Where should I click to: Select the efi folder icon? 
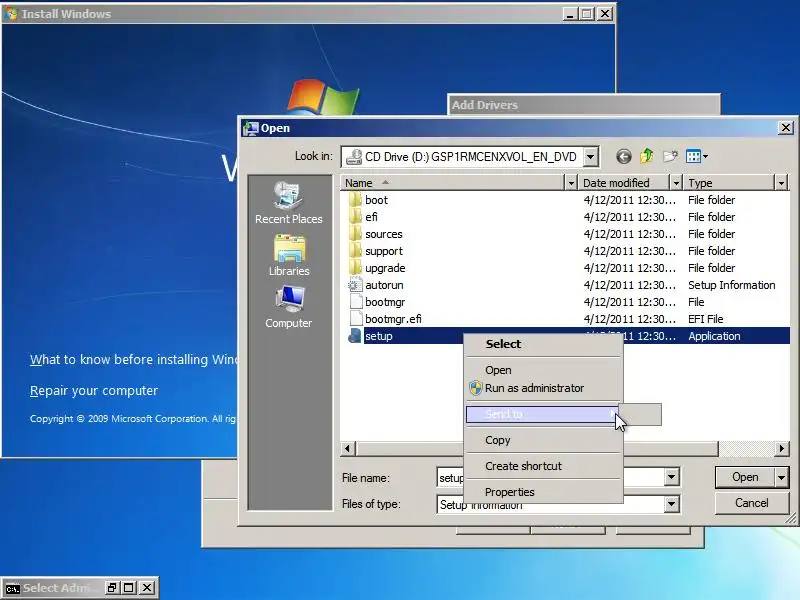355,217
